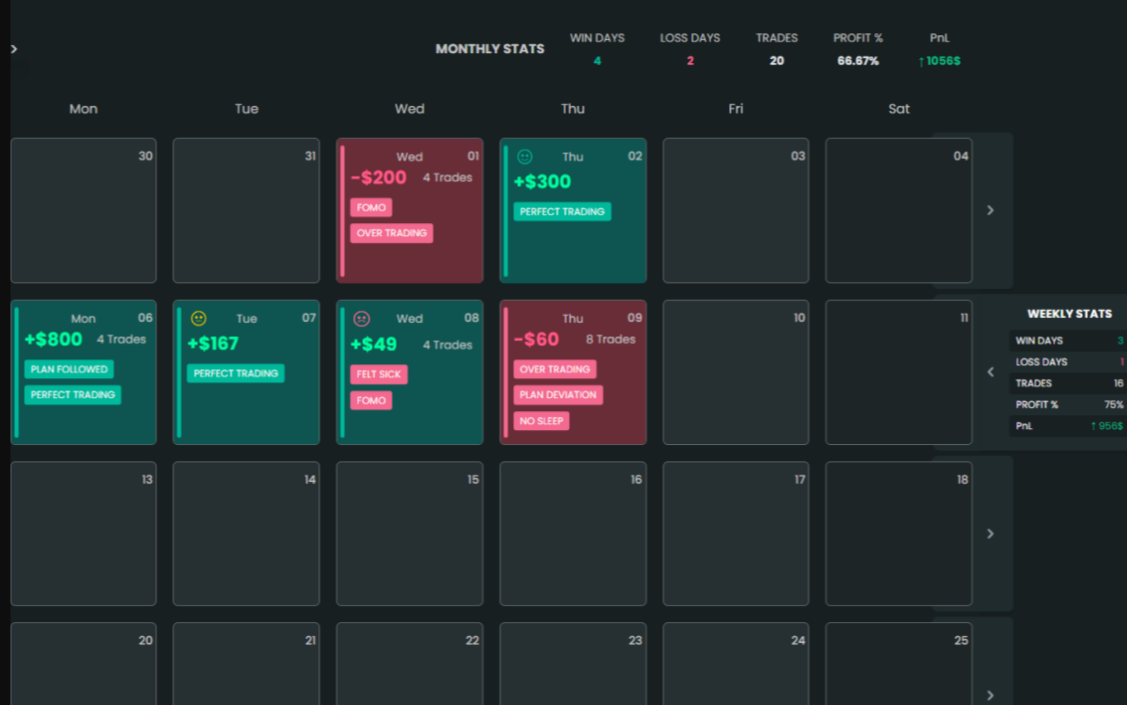Click the weekly PnL row
This screenshot has height=705, width=1127.
[1068, 426]
